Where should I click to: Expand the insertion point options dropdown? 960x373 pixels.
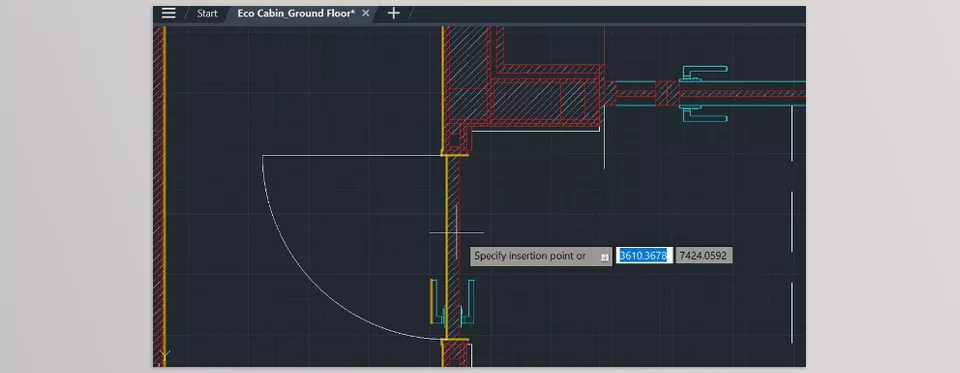click(605, 257)
